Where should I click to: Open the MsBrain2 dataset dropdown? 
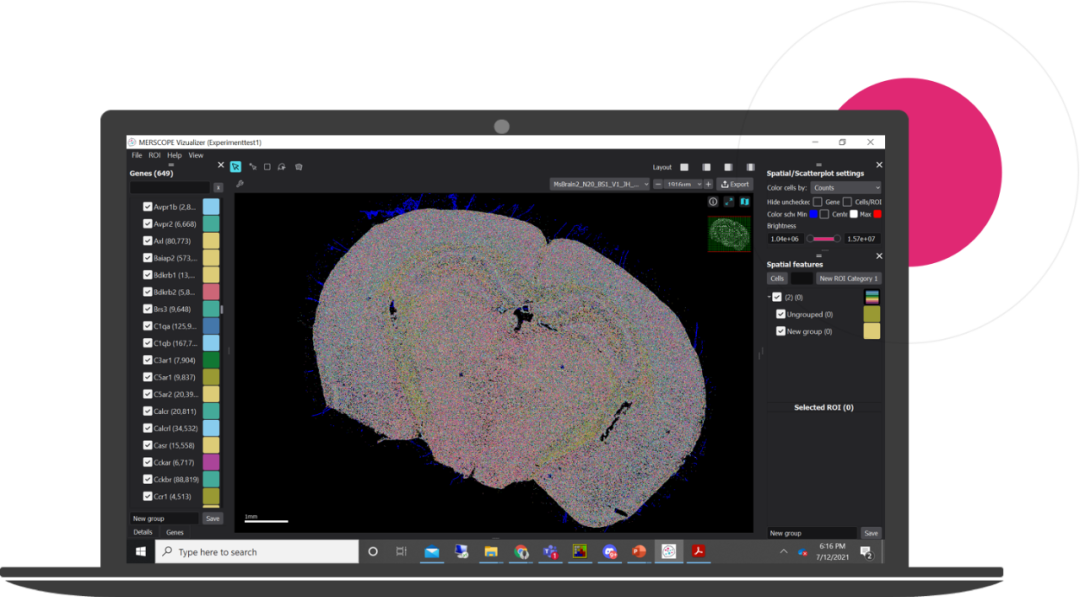click(600, 184)
